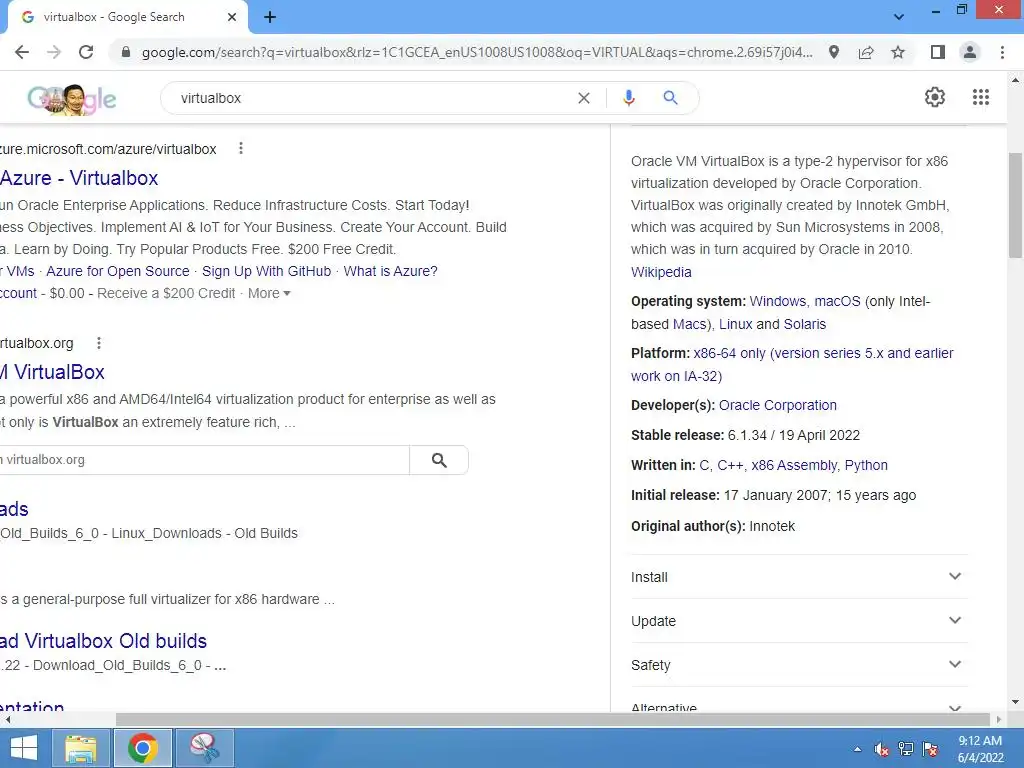
Task: Select the Stable release 6.1.34 text
Action: [745, 435]
